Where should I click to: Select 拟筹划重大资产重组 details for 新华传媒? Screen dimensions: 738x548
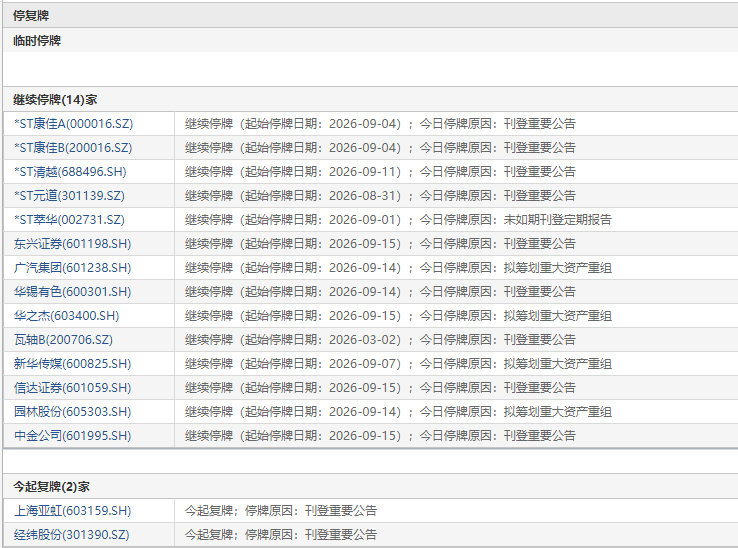point(398,364)
